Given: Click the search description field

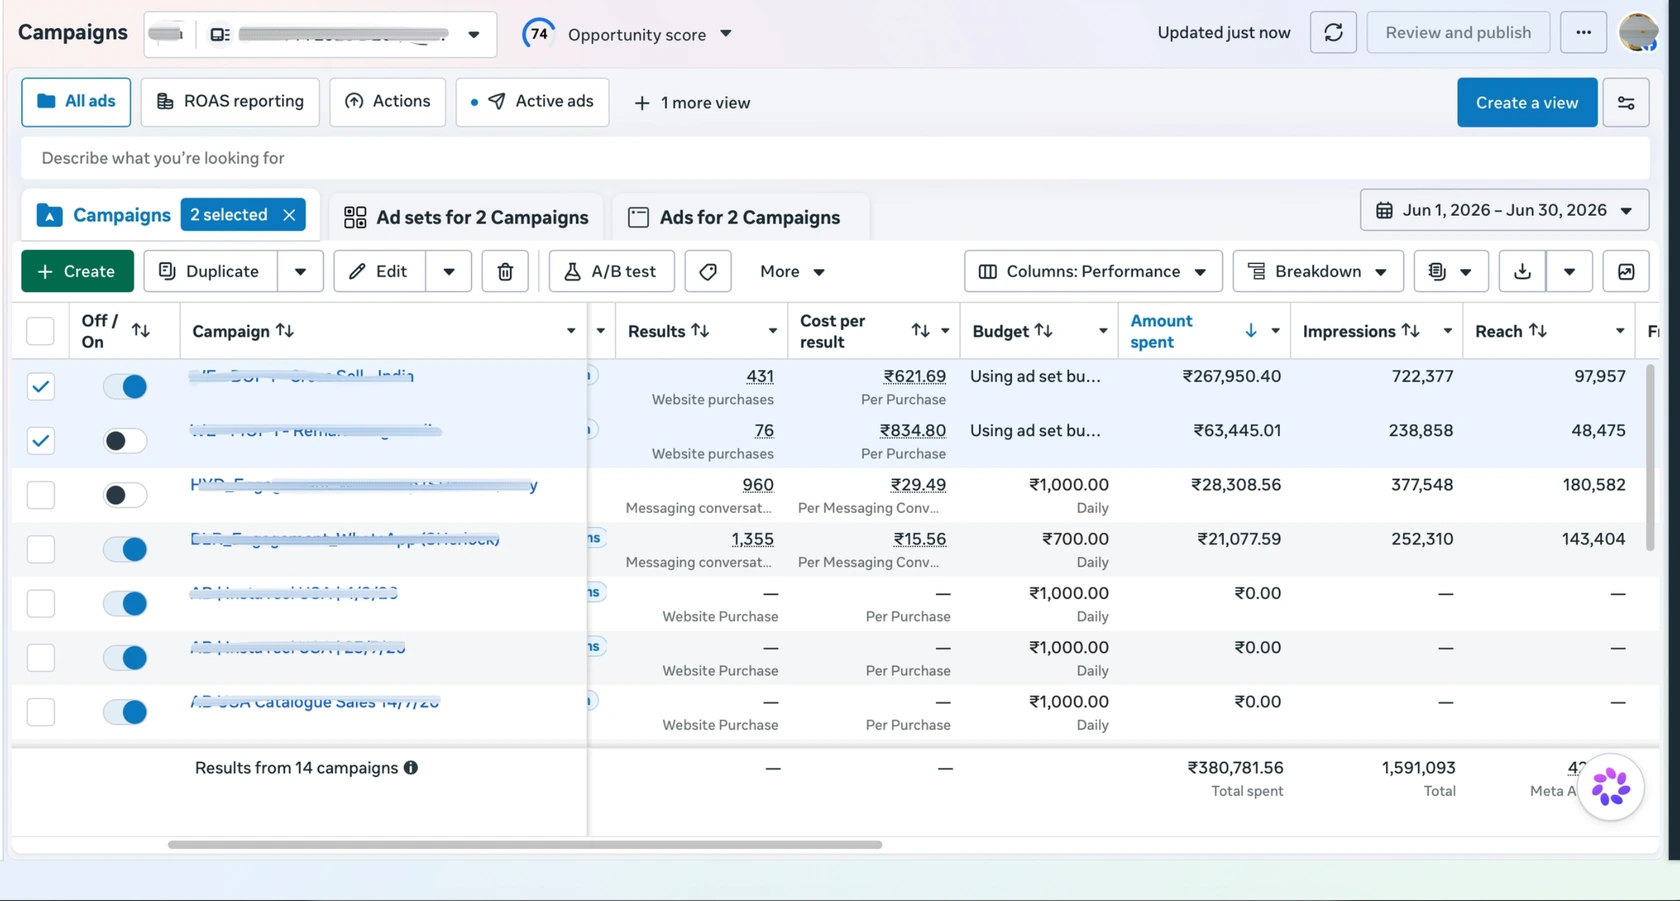Looking at the screenshot, I should click(x=835, y=158).
